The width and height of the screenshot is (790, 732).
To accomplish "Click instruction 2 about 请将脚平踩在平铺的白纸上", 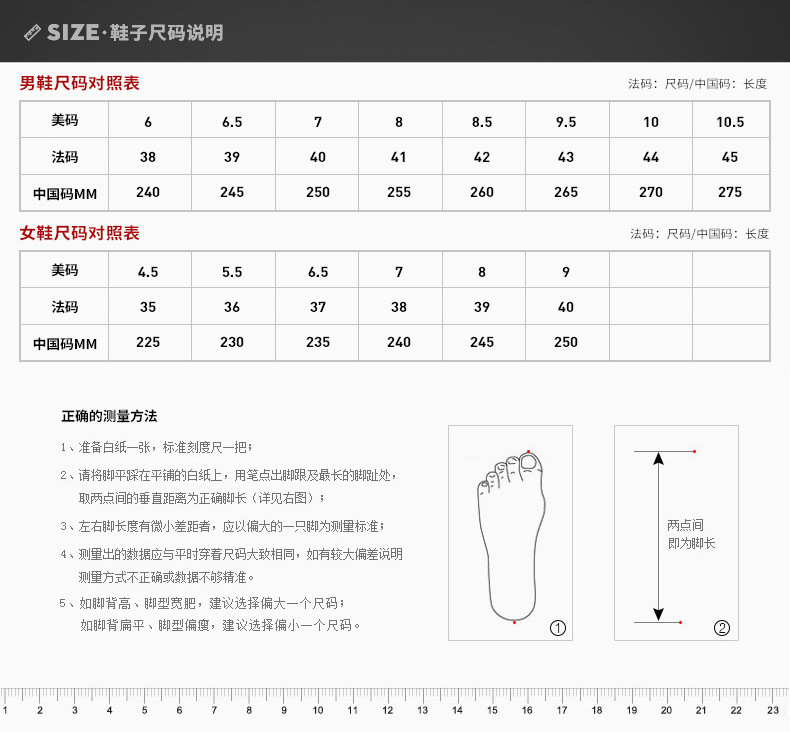I will (x=229, y=487).
